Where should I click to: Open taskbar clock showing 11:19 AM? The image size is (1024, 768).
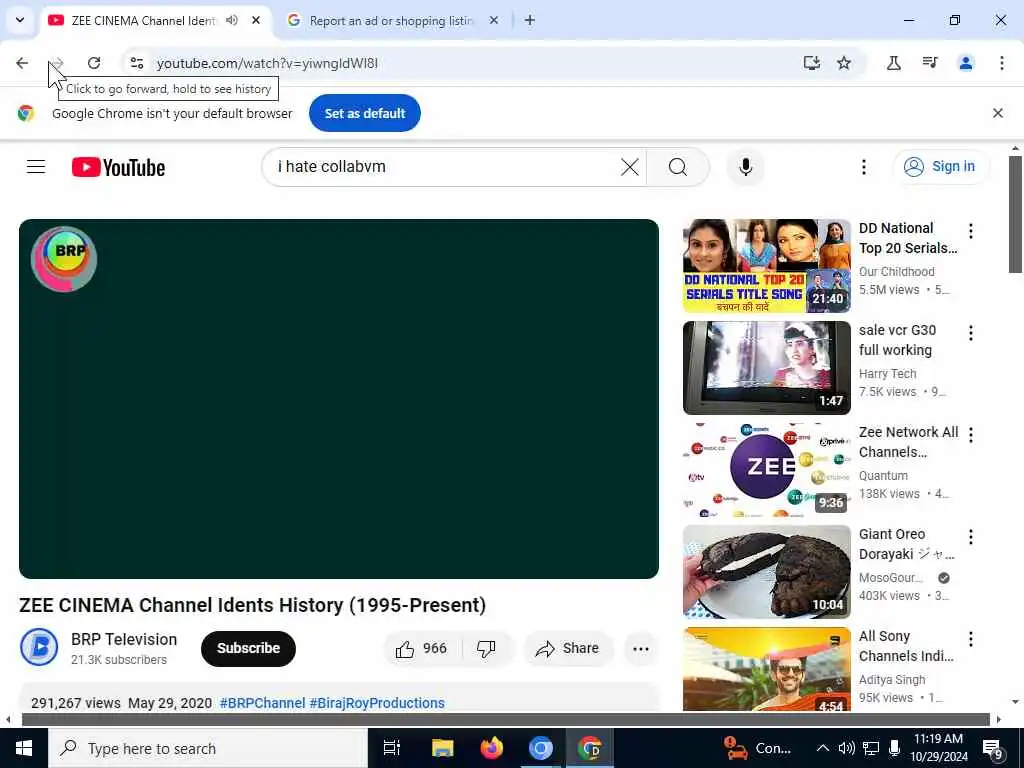pos(938,748)
